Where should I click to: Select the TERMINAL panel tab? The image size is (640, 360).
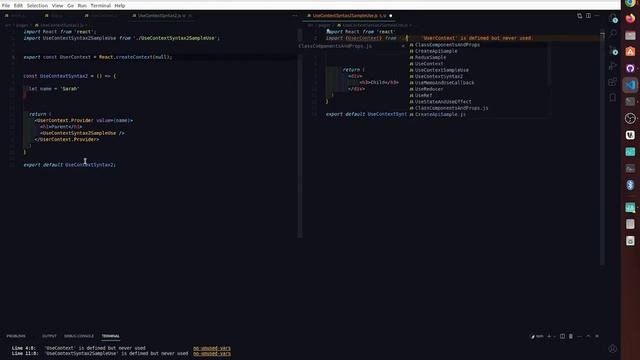pyautogui.click(x=111, y=336)
